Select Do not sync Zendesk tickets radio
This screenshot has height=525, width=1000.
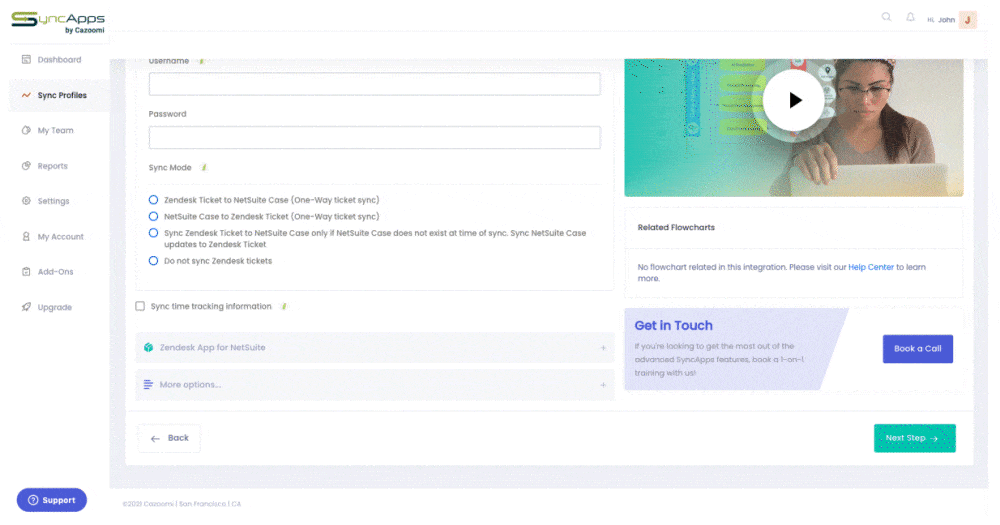coord(153,261)
